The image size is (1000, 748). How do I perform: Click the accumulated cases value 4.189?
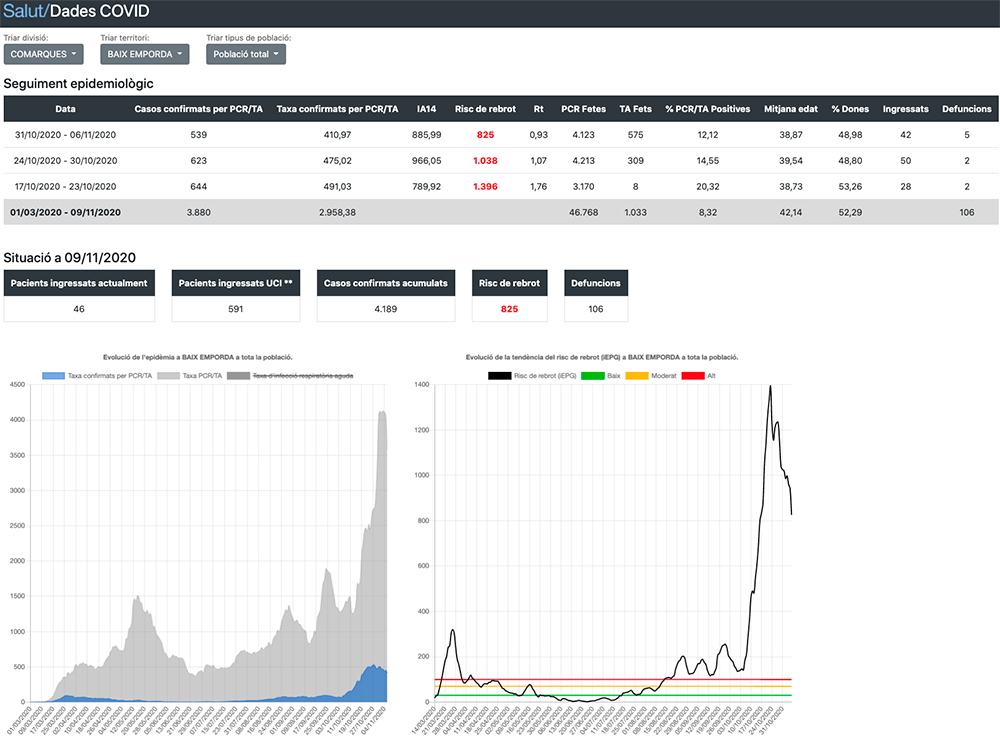pos(386,309)
